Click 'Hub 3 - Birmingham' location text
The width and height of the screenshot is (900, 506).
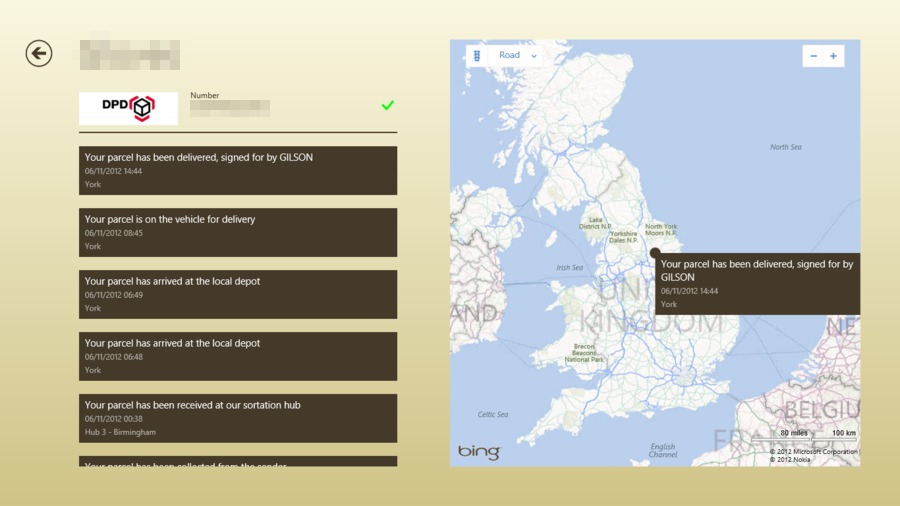(x=120, y=432)
